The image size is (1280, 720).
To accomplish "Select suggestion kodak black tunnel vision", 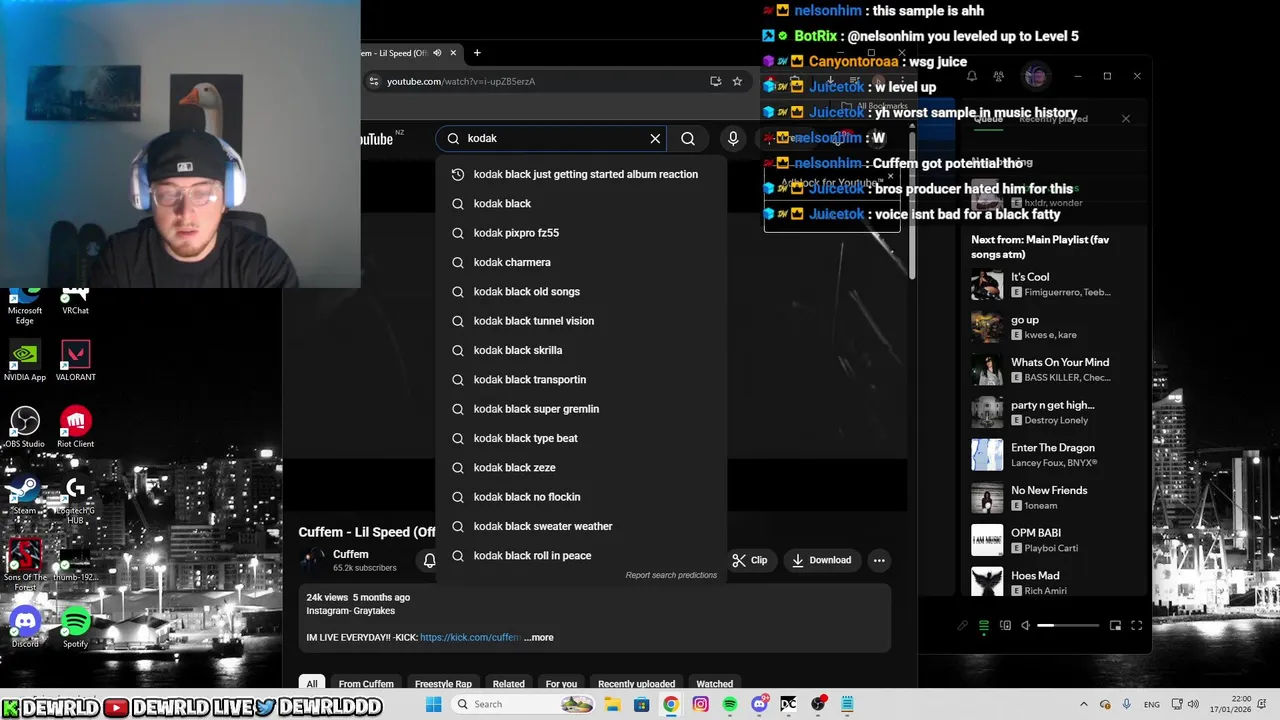I will pos(581,321).
